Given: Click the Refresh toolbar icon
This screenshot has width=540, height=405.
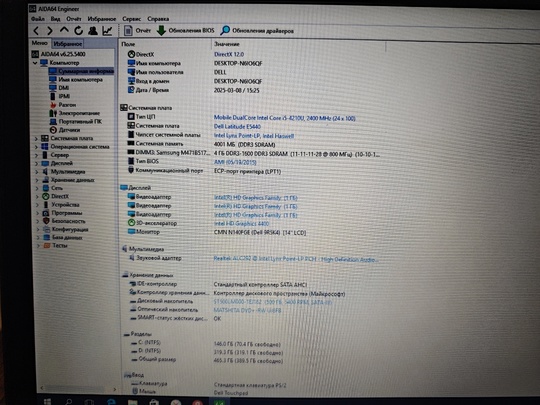Looking at the screenshot, I should click(79, 31).
